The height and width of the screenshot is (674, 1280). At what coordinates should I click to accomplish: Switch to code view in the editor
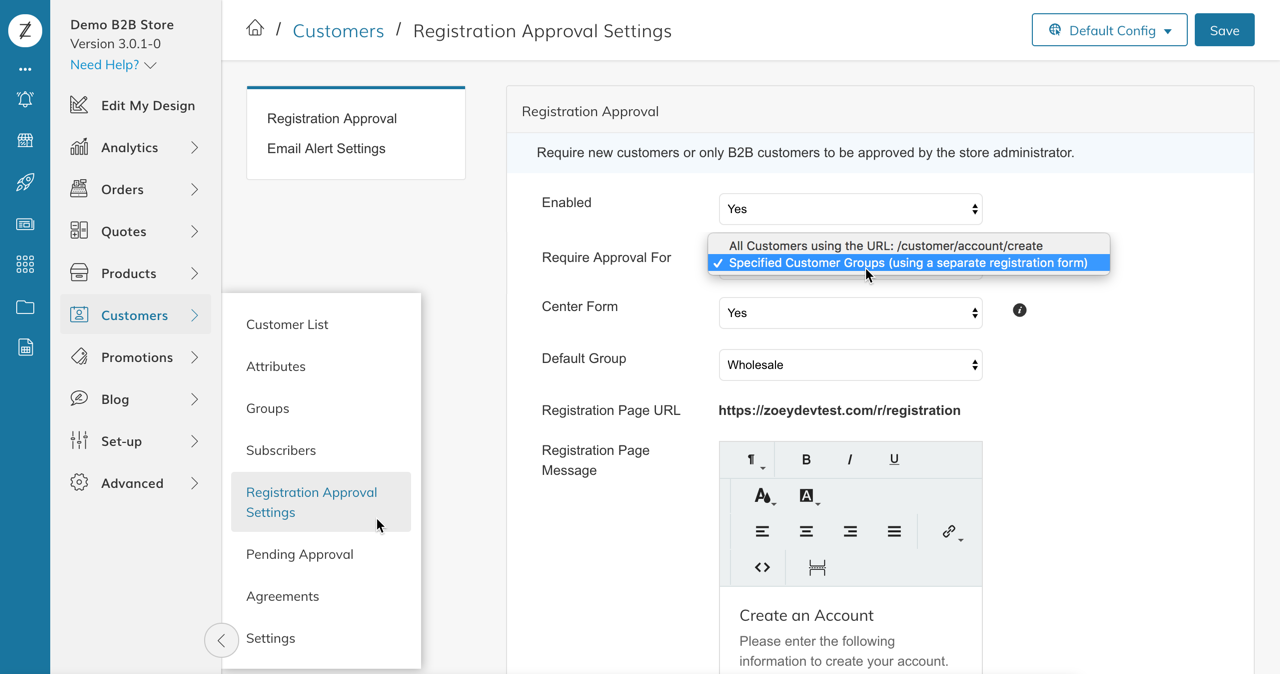(762, 568)
